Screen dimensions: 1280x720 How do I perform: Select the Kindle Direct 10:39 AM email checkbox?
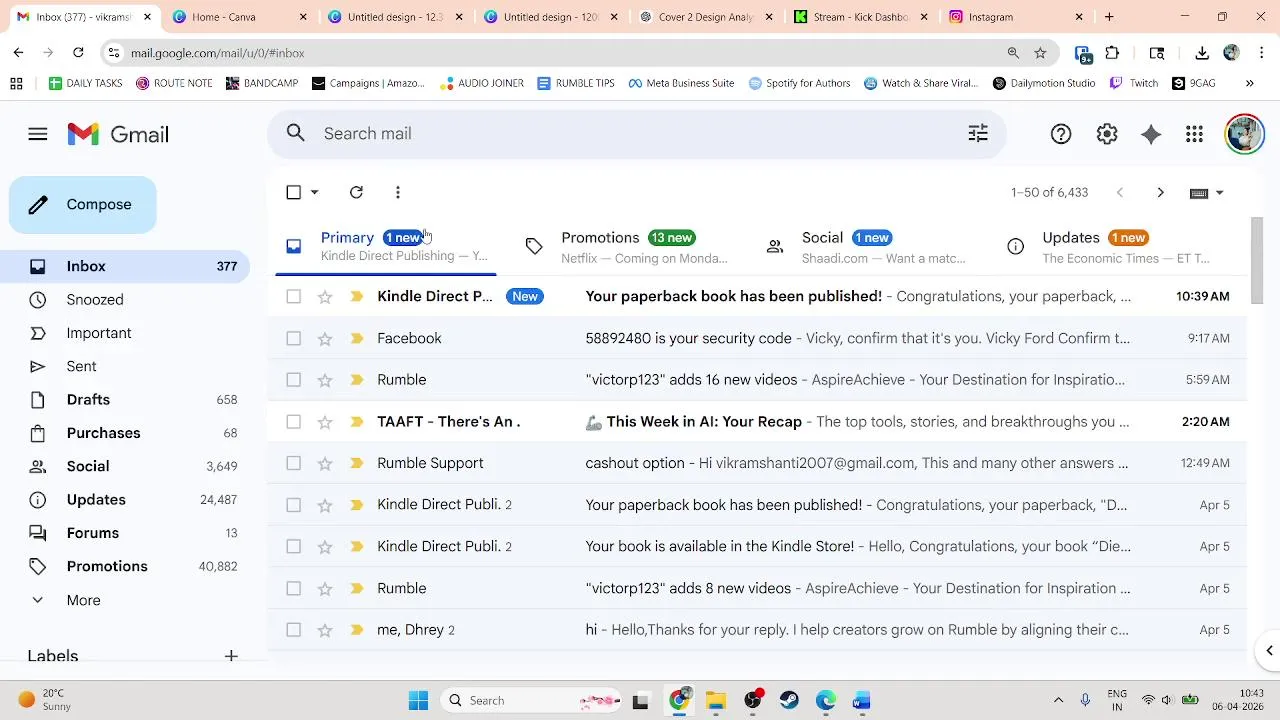tap(293, 296)
